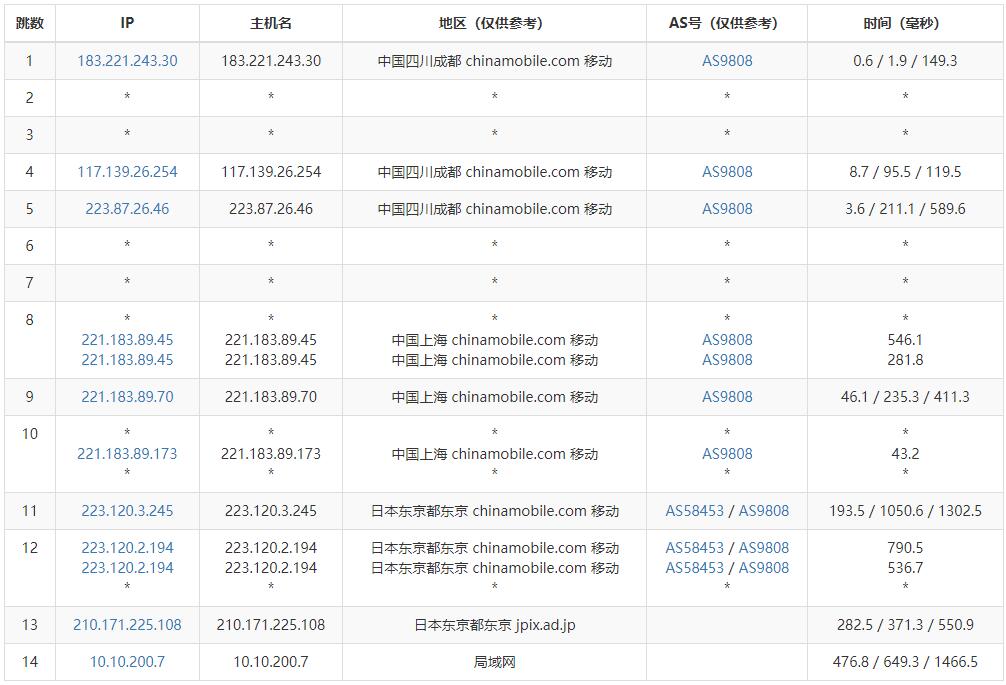Open the AS58453 link in hop 11 row
The width and height of the screenshot is (1006, 685).
[694, 511]
